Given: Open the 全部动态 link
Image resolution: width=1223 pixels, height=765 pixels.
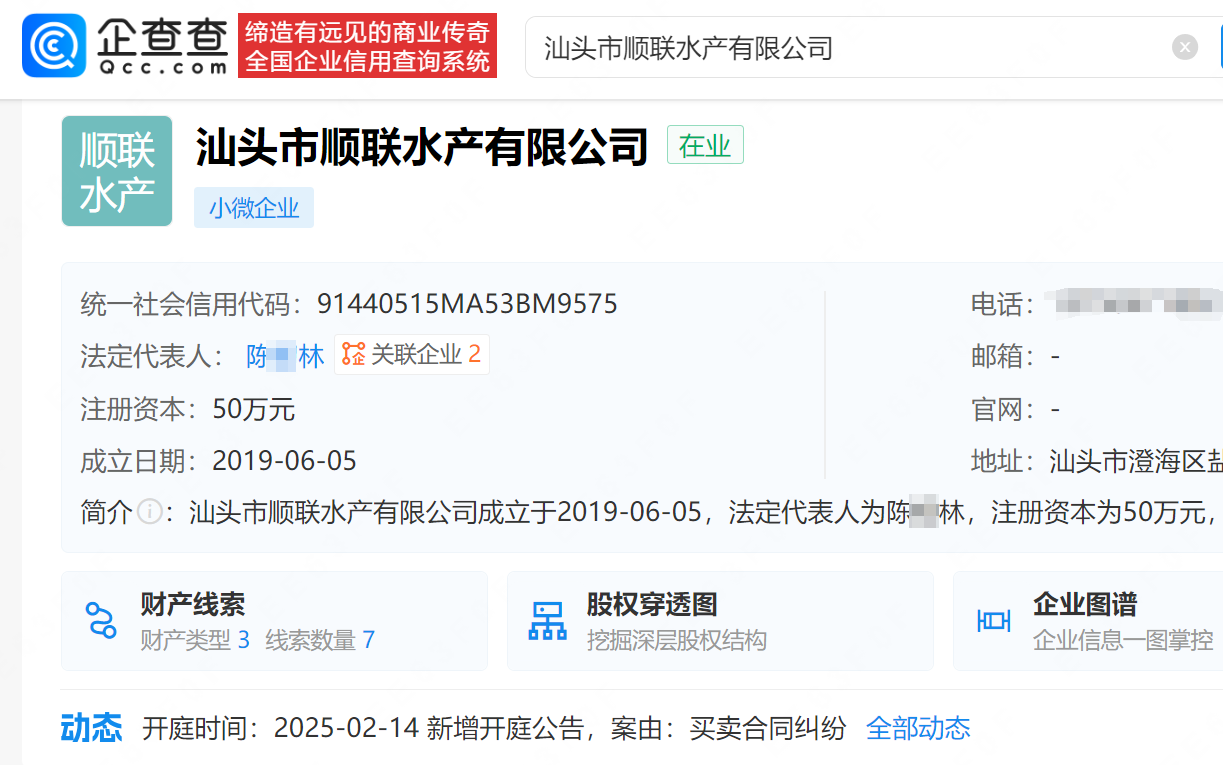Looking at the screenshot, I should [918, 728].
